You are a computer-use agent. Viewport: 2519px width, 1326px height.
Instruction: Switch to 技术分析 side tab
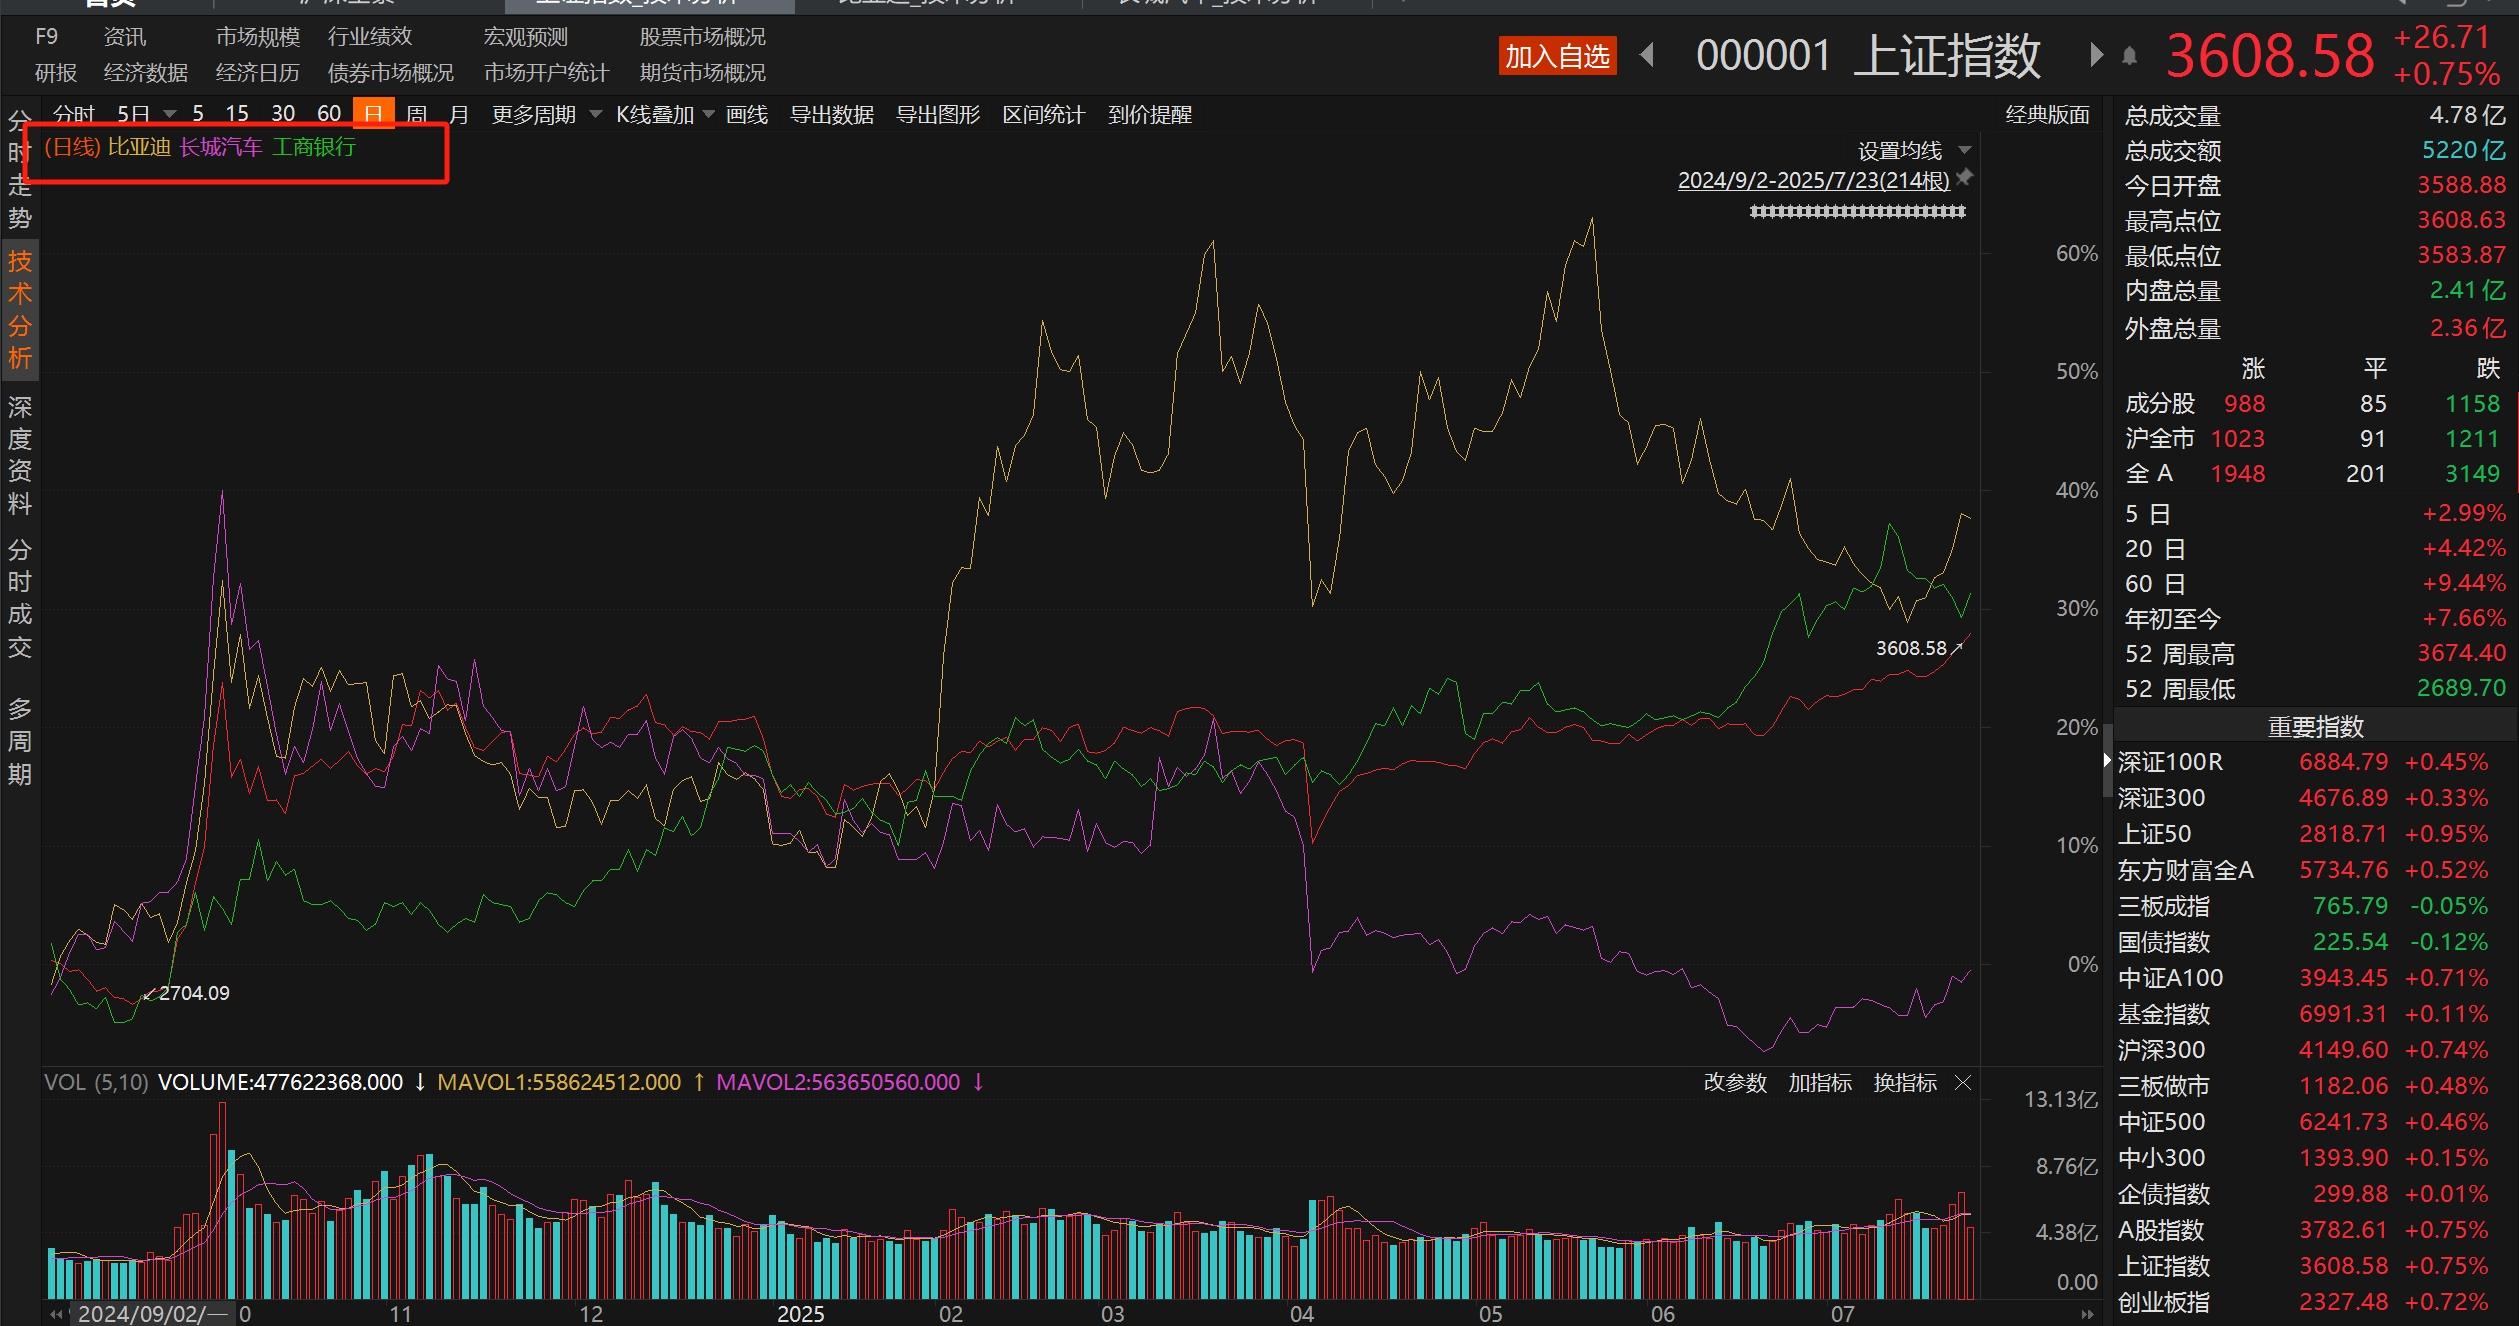coord(20,310)
